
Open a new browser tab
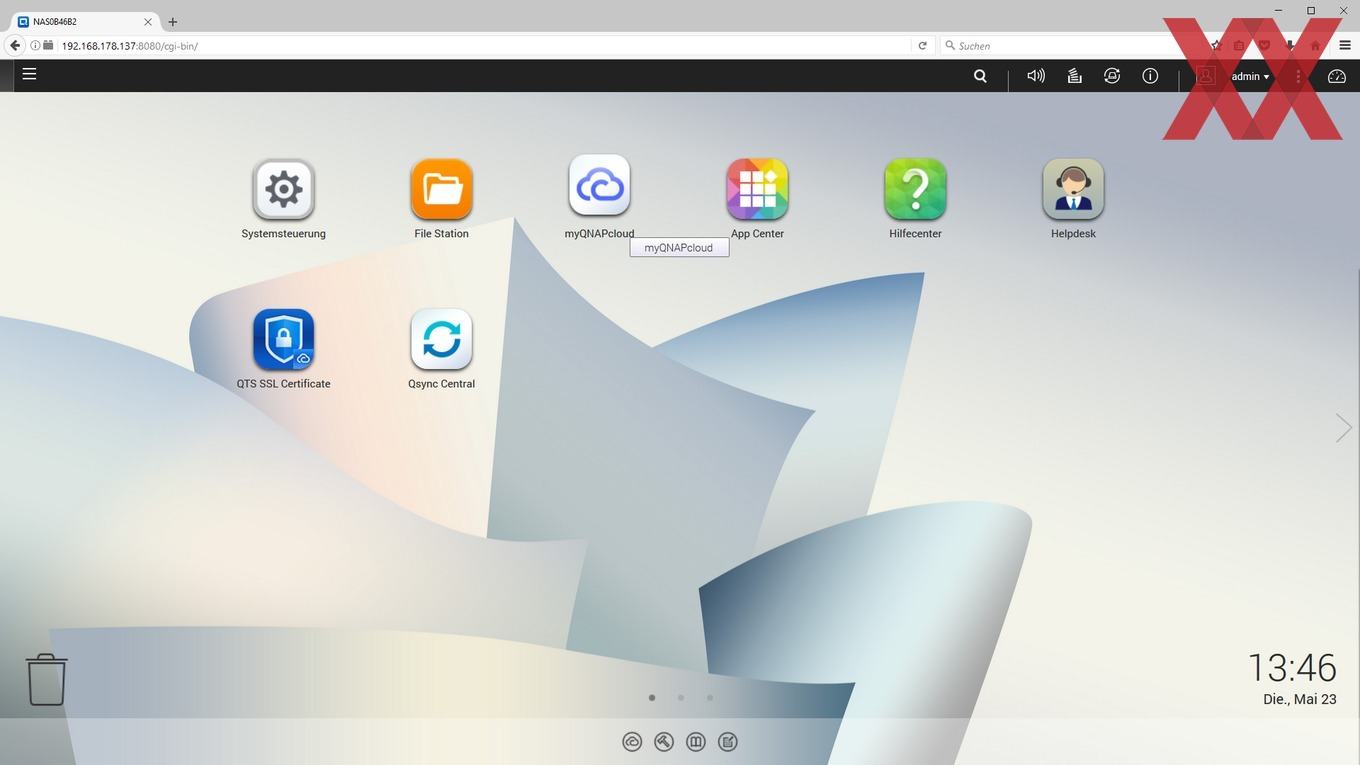pyautogui.click(x=173, y=21)
